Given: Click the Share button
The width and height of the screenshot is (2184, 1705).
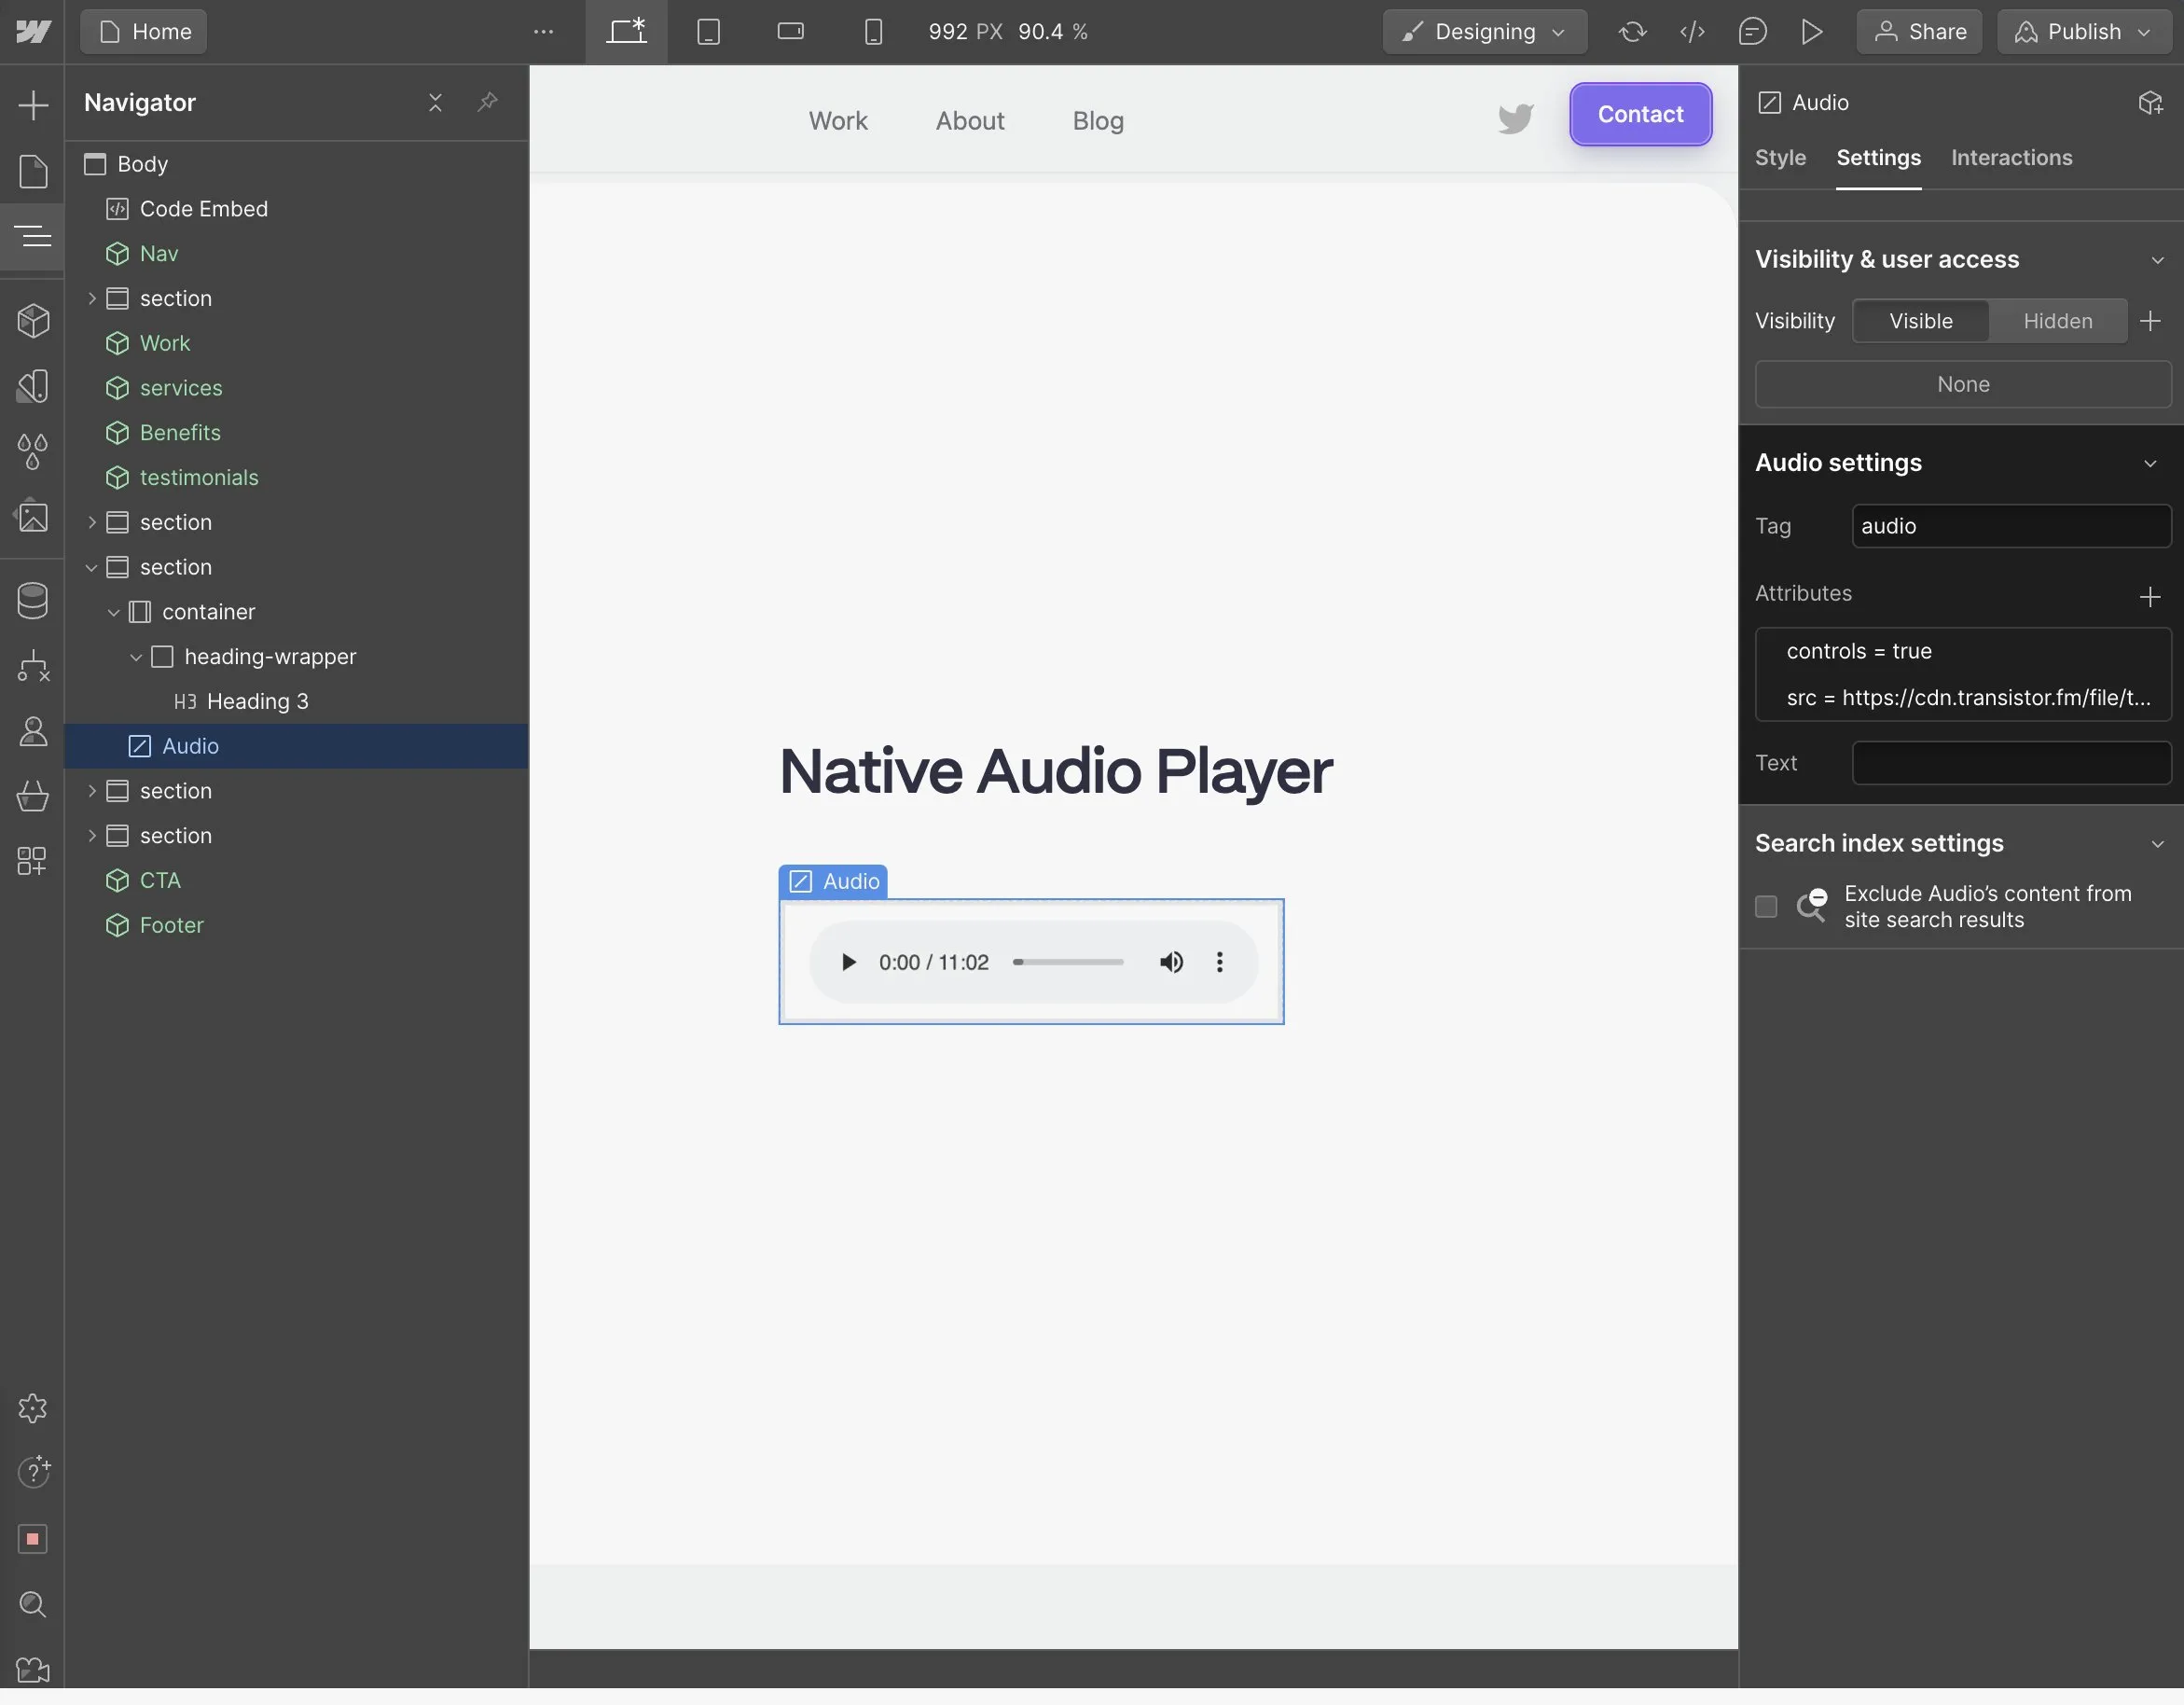Looking at the screenshot, I should [x=1920, y=32].
